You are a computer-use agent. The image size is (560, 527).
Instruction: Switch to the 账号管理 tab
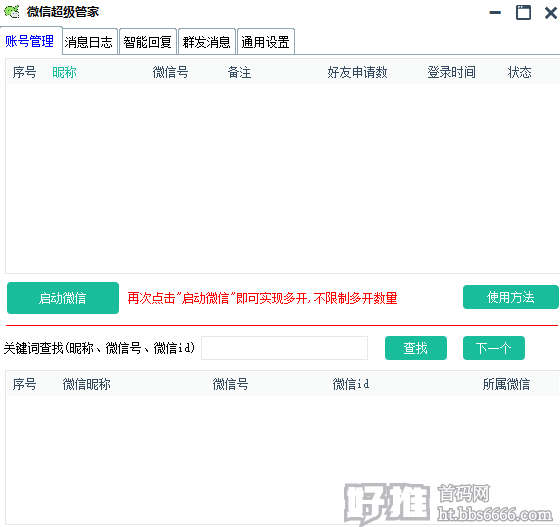(x=30, y=41)
